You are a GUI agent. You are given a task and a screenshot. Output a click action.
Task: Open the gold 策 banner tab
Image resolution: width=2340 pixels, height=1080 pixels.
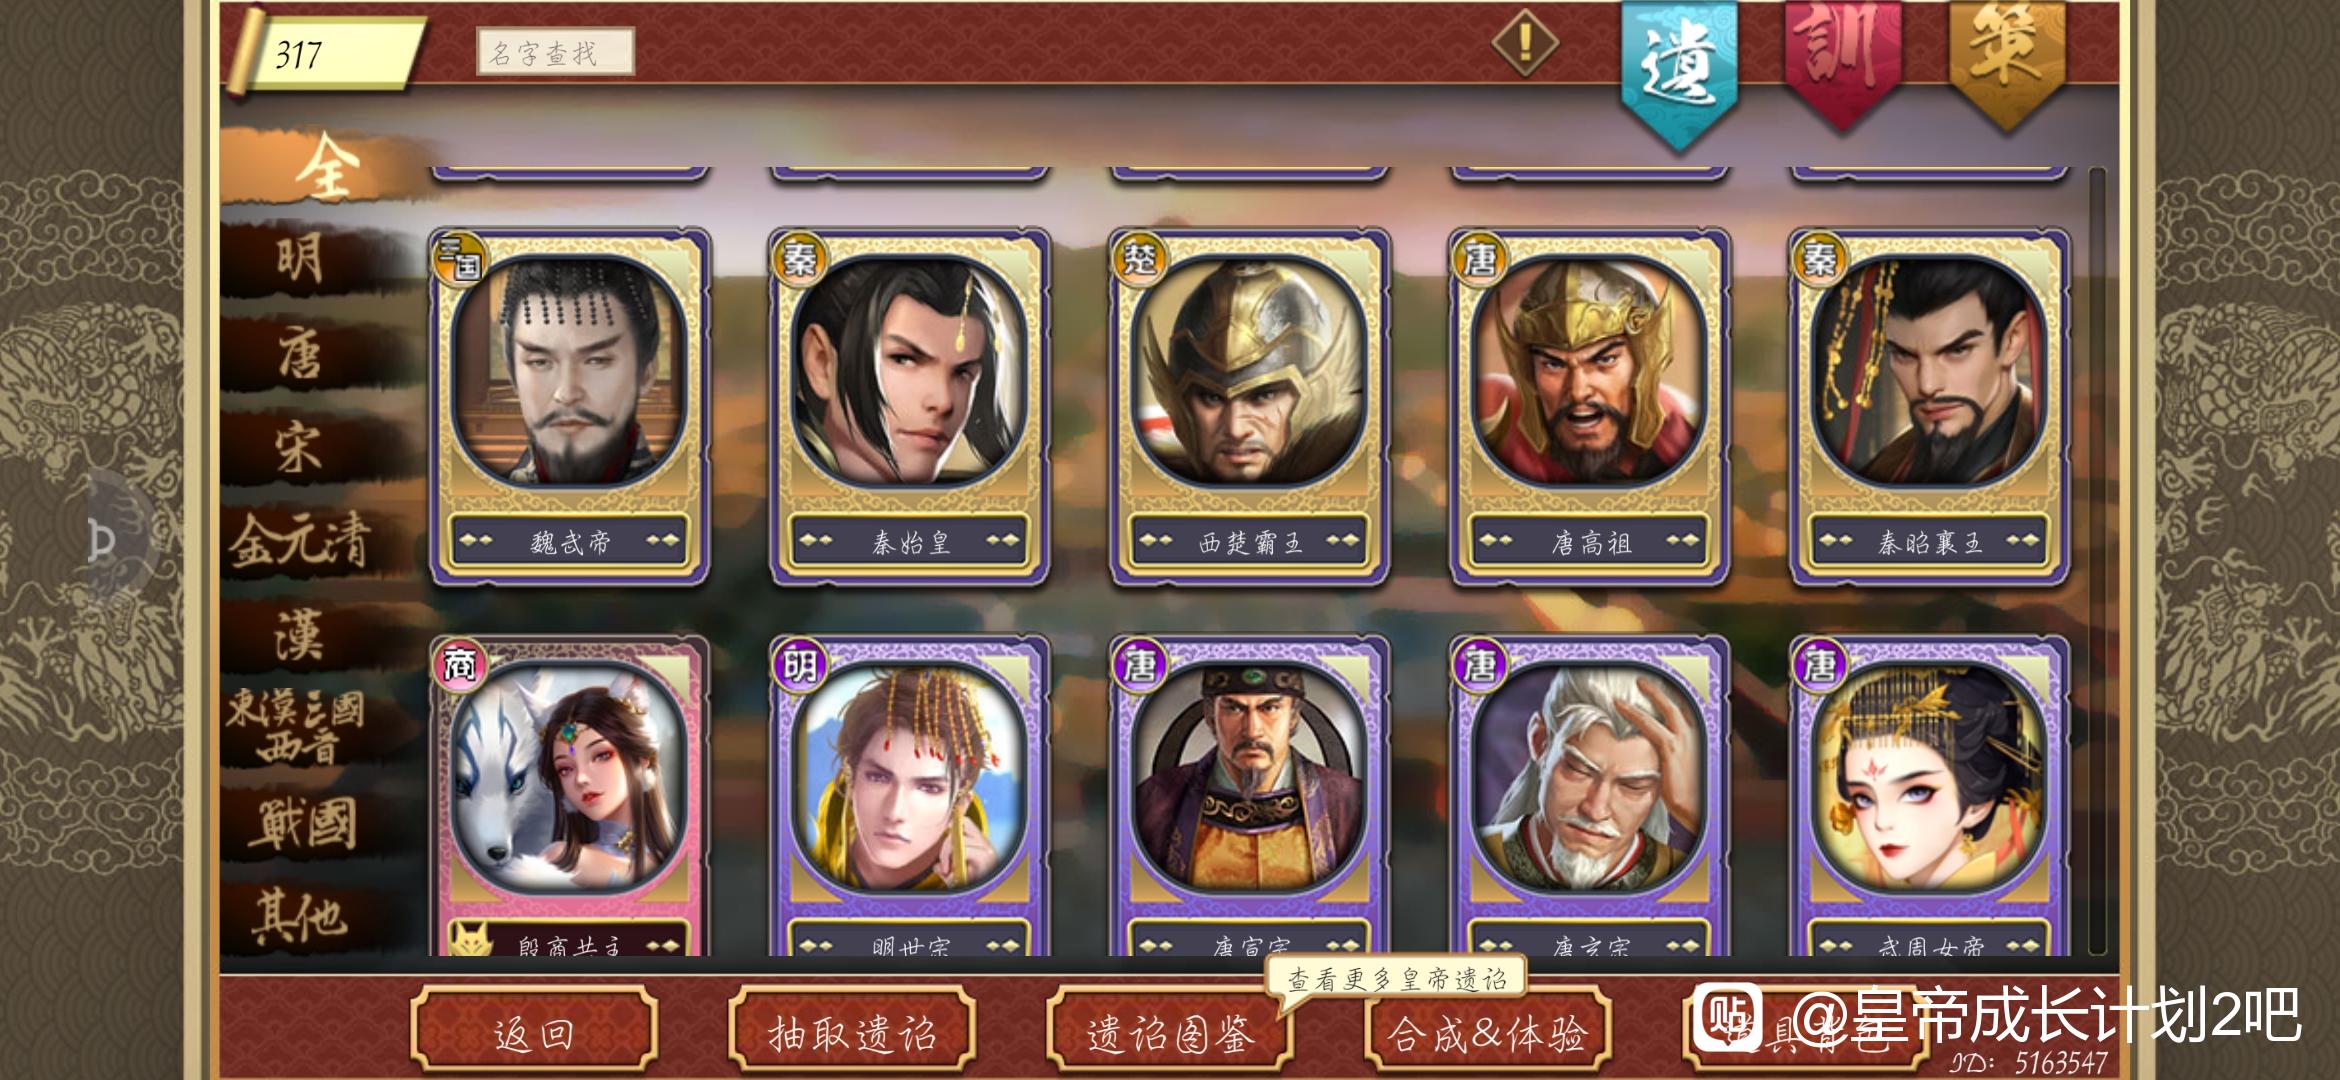[2007, 62]
